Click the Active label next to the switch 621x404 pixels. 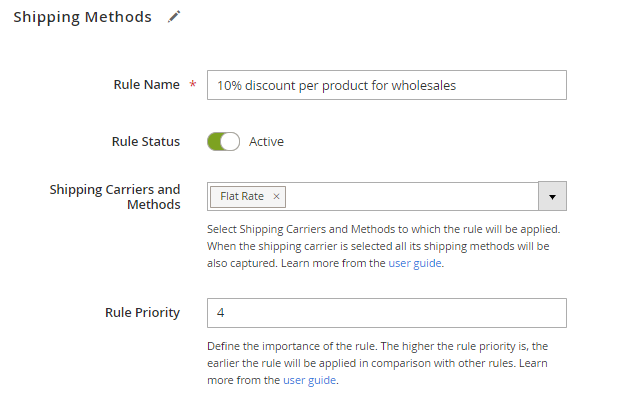(x=266, y=142)
